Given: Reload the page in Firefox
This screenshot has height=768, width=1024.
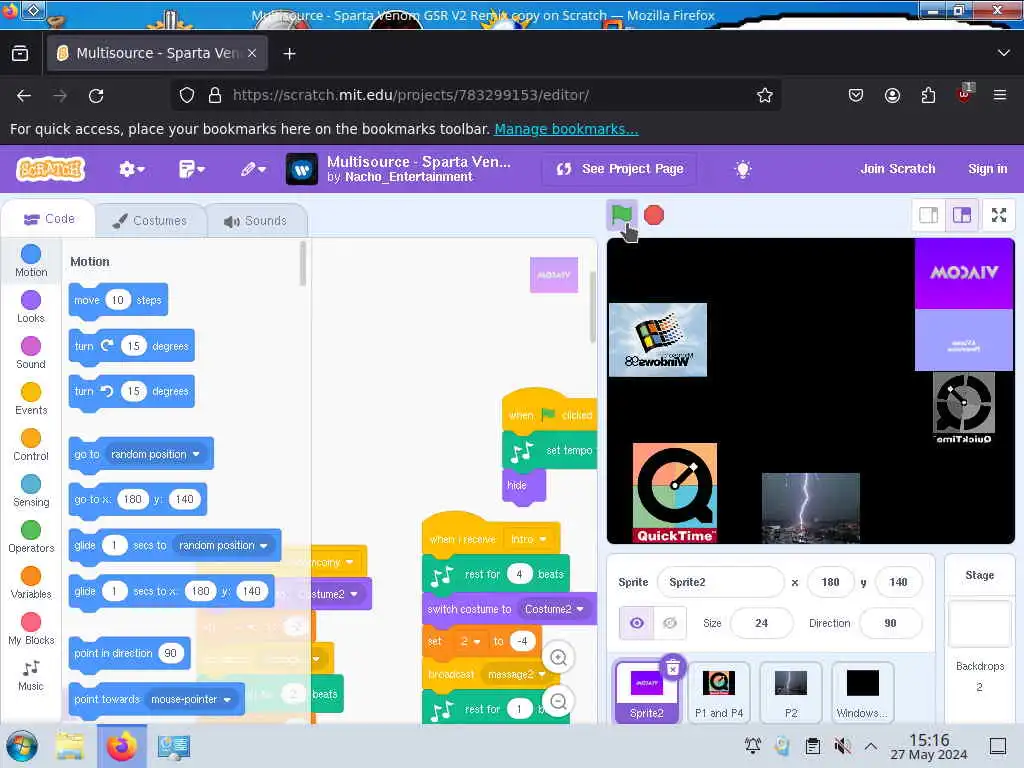Looking at the screenshot, I should click(96, 95).
